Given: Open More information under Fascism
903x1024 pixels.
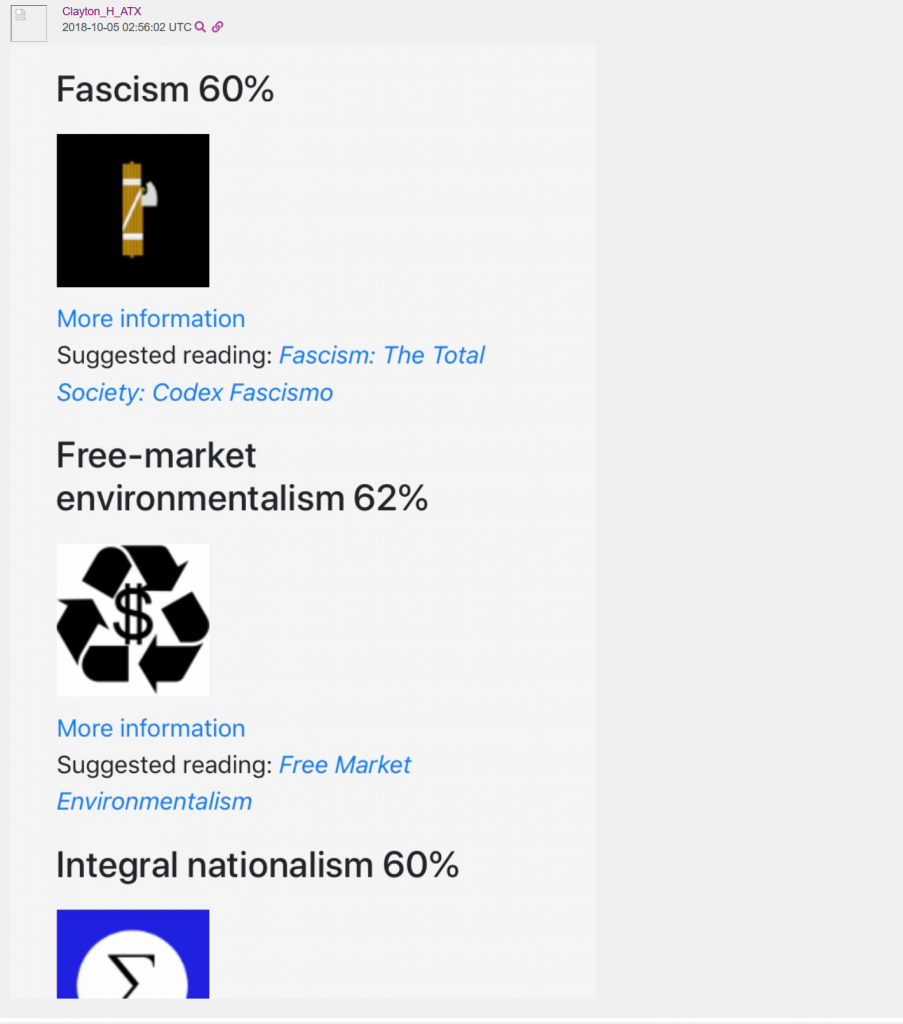Looking at the screenshot, I should click(151, 319).
